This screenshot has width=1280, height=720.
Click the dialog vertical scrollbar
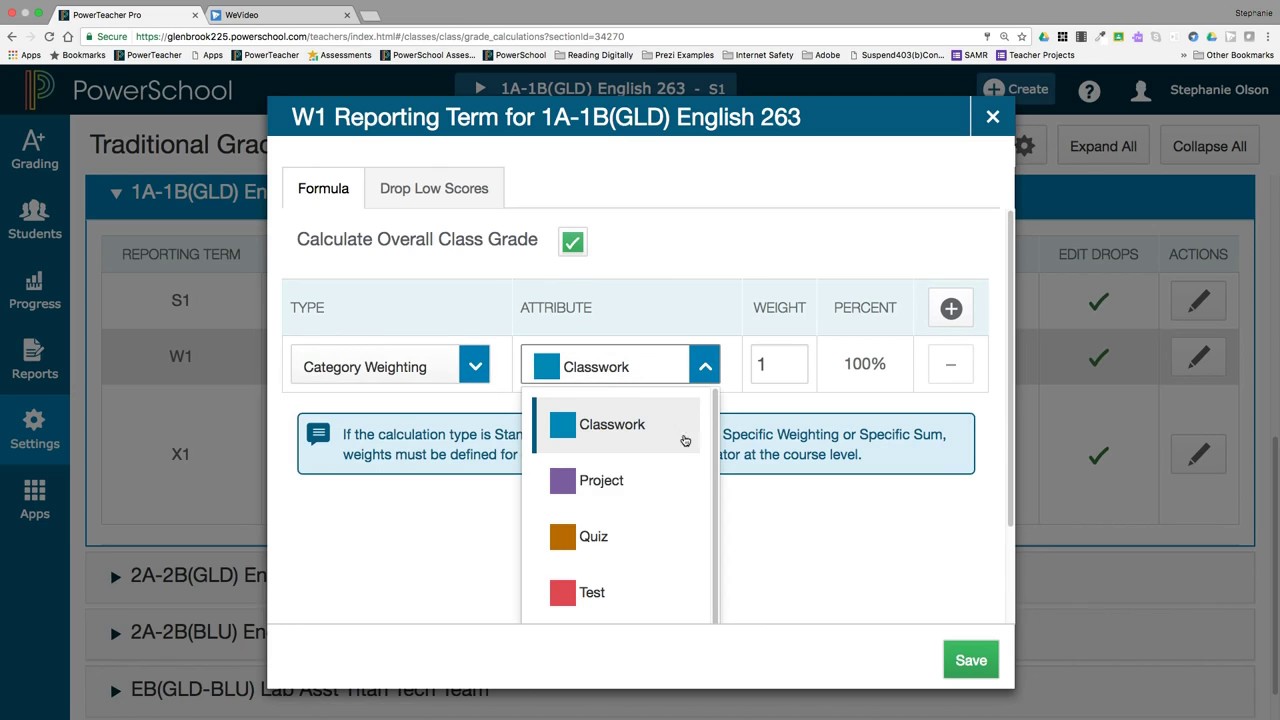tap(1010, 368)
